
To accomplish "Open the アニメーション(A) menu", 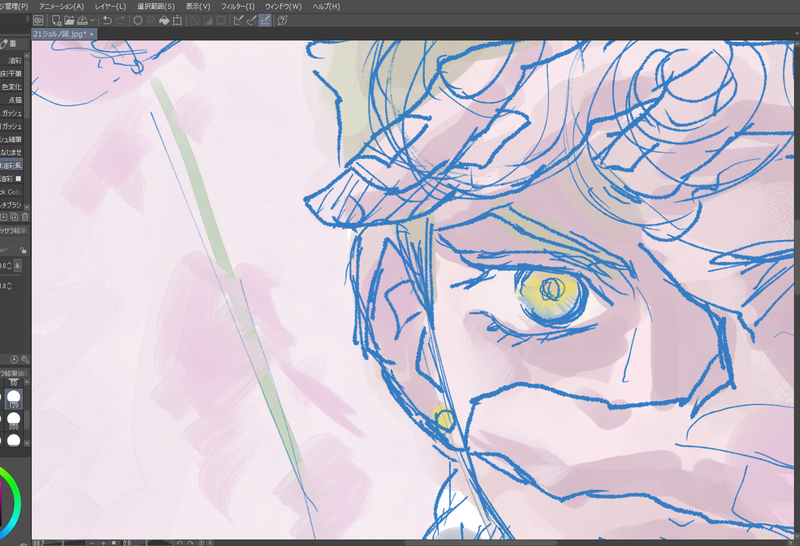I will point(61,6).
